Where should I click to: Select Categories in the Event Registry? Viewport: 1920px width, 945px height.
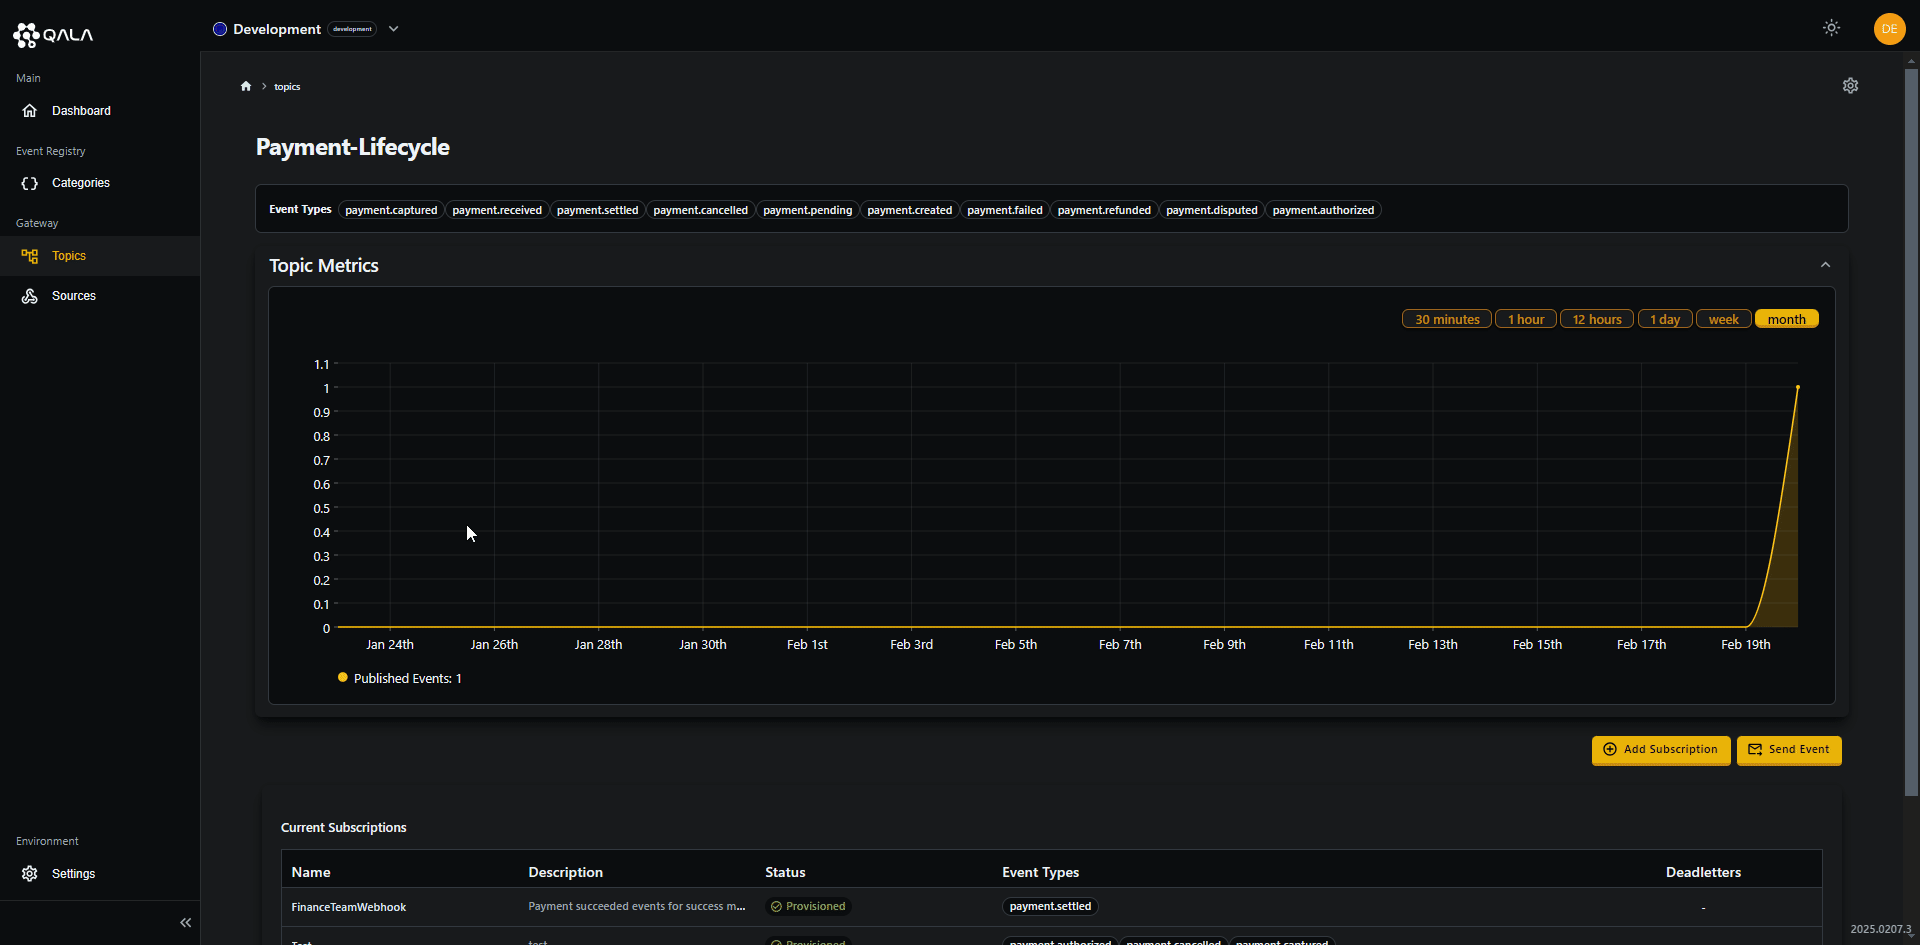point(80,182)
